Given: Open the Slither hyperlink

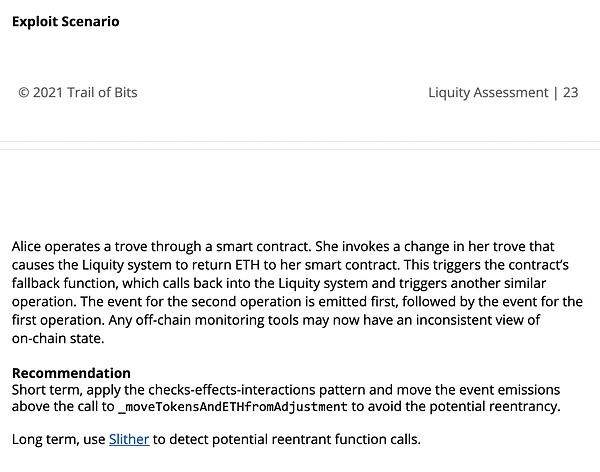Looking at the screenshot, I should pos(129,439).
